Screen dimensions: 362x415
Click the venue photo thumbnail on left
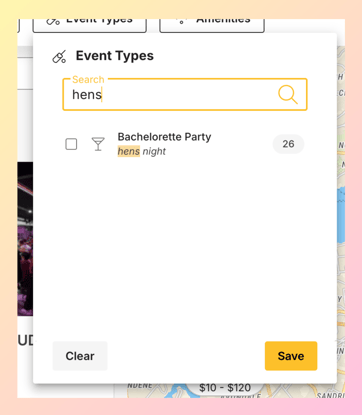[25, 239]
